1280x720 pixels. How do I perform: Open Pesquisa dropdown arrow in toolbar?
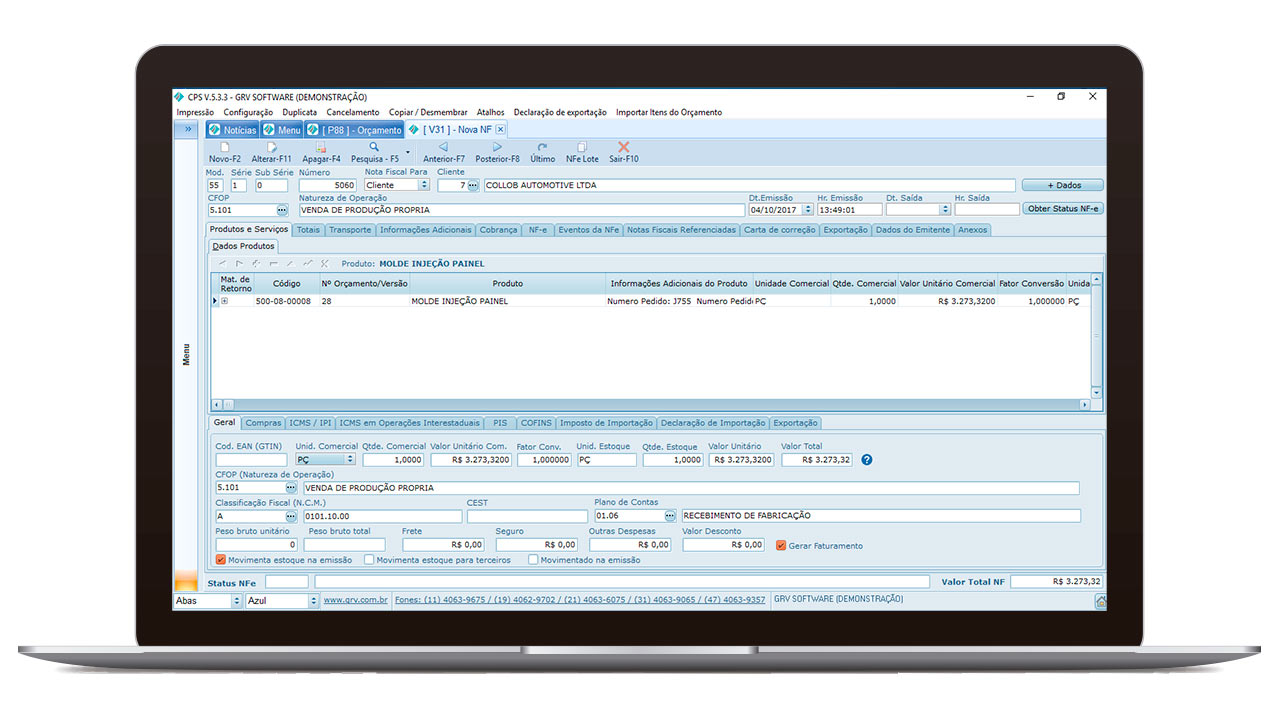[x=407, y=153]
